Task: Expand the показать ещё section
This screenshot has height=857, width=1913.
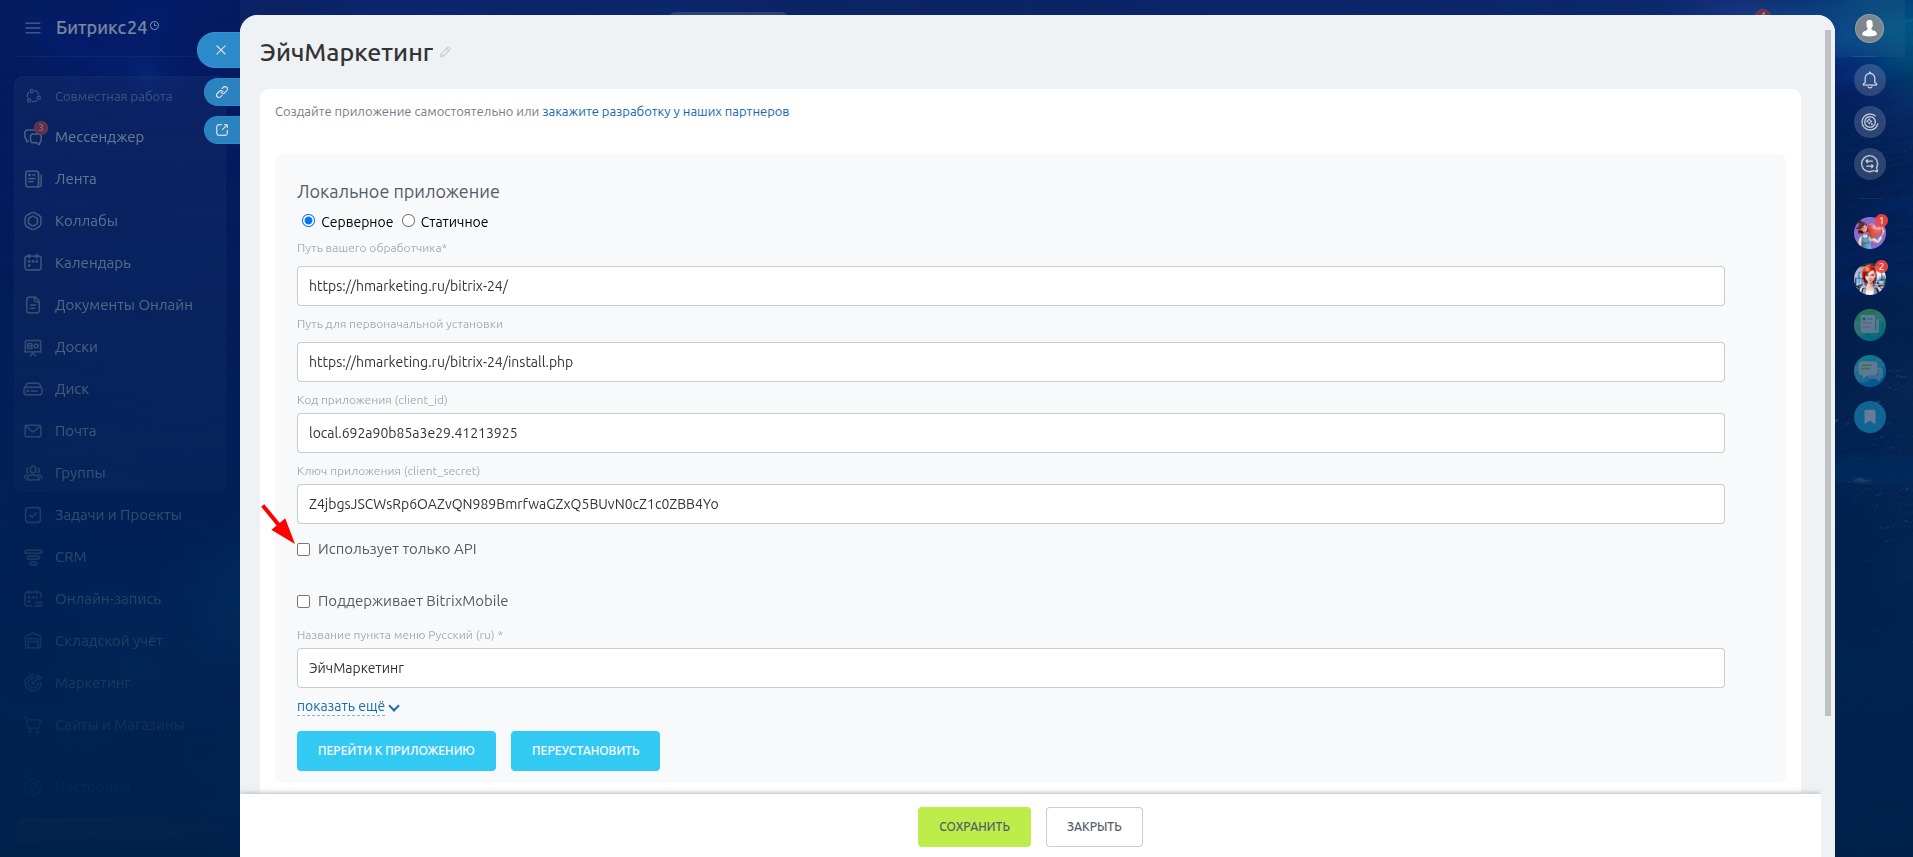Action: [x=347, y=707]
